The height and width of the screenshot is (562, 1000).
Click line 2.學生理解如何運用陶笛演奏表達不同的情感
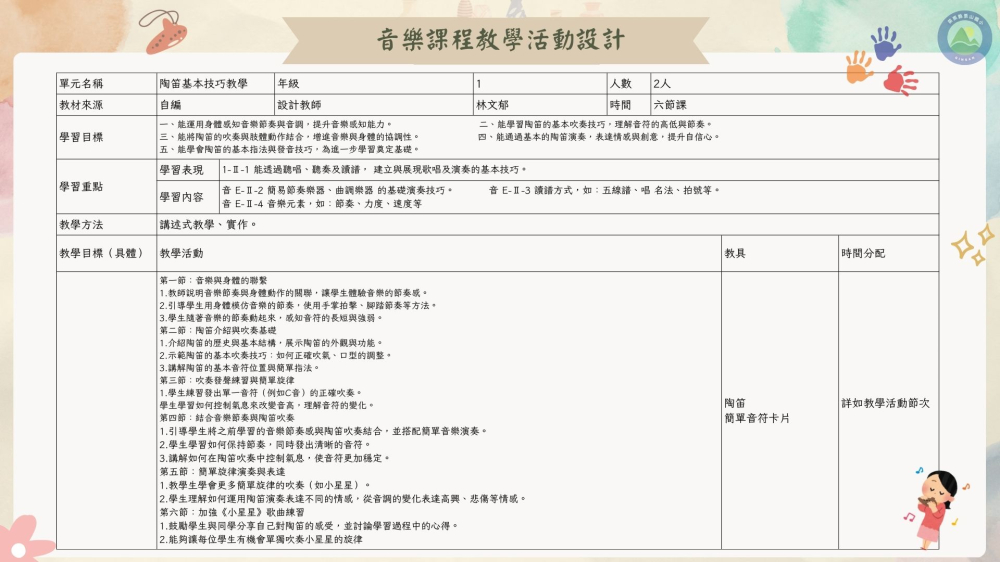[x=343, y=499]
